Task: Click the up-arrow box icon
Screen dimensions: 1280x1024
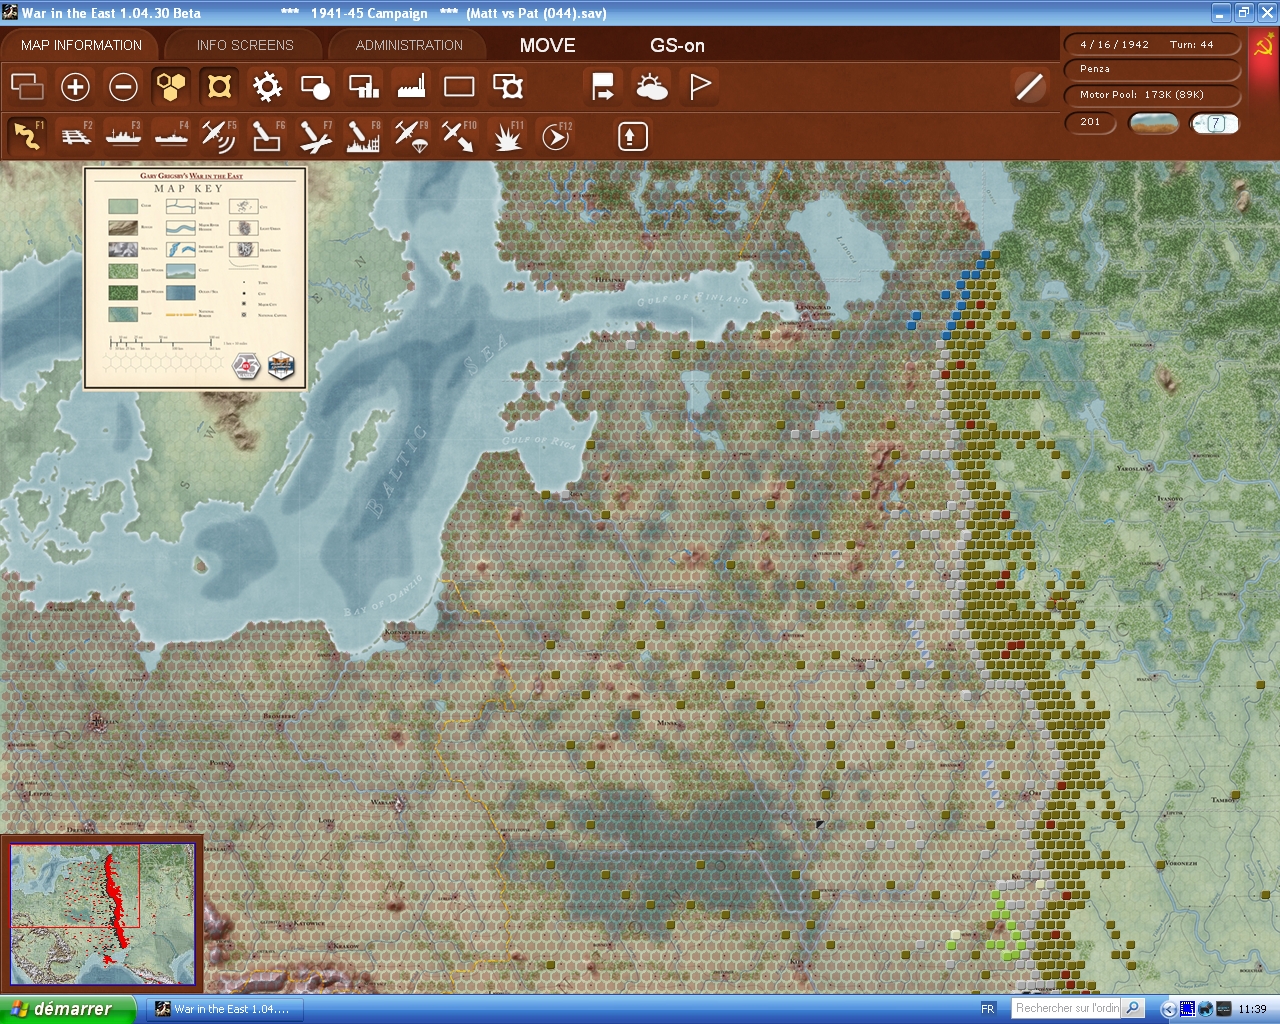Action: click(x=632, y=136)
